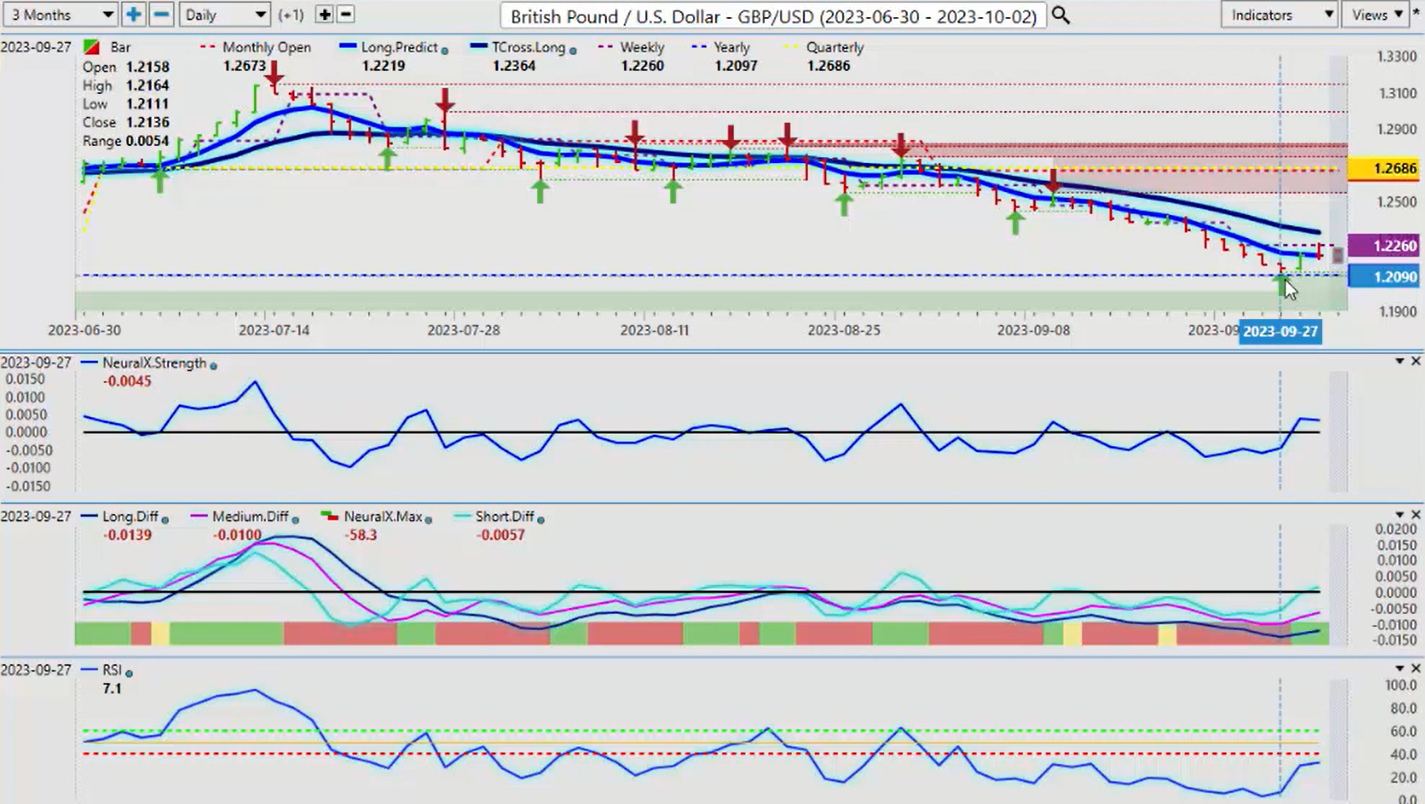Click the blue 1.2090 price tag
Screen dimensions: 1425x804
[1385, 276]
